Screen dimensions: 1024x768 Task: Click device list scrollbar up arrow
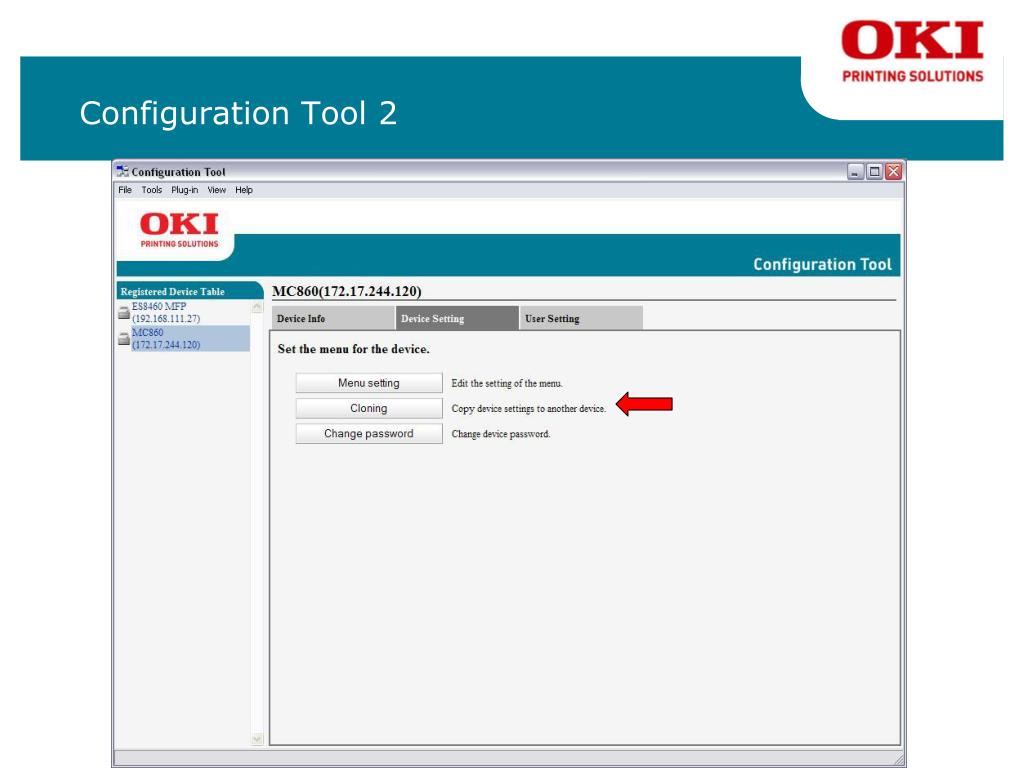point(257,307)
